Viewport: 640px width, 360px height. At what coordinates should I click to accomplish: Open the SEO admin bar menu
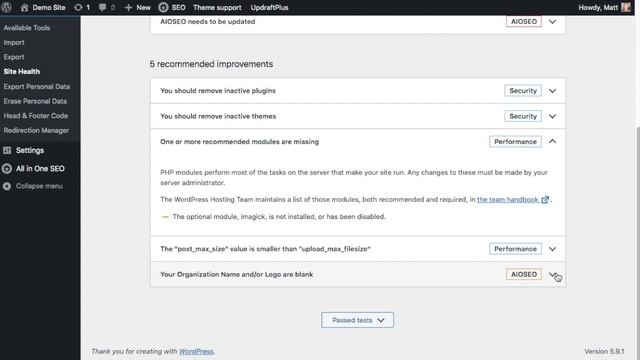[172, 7]
